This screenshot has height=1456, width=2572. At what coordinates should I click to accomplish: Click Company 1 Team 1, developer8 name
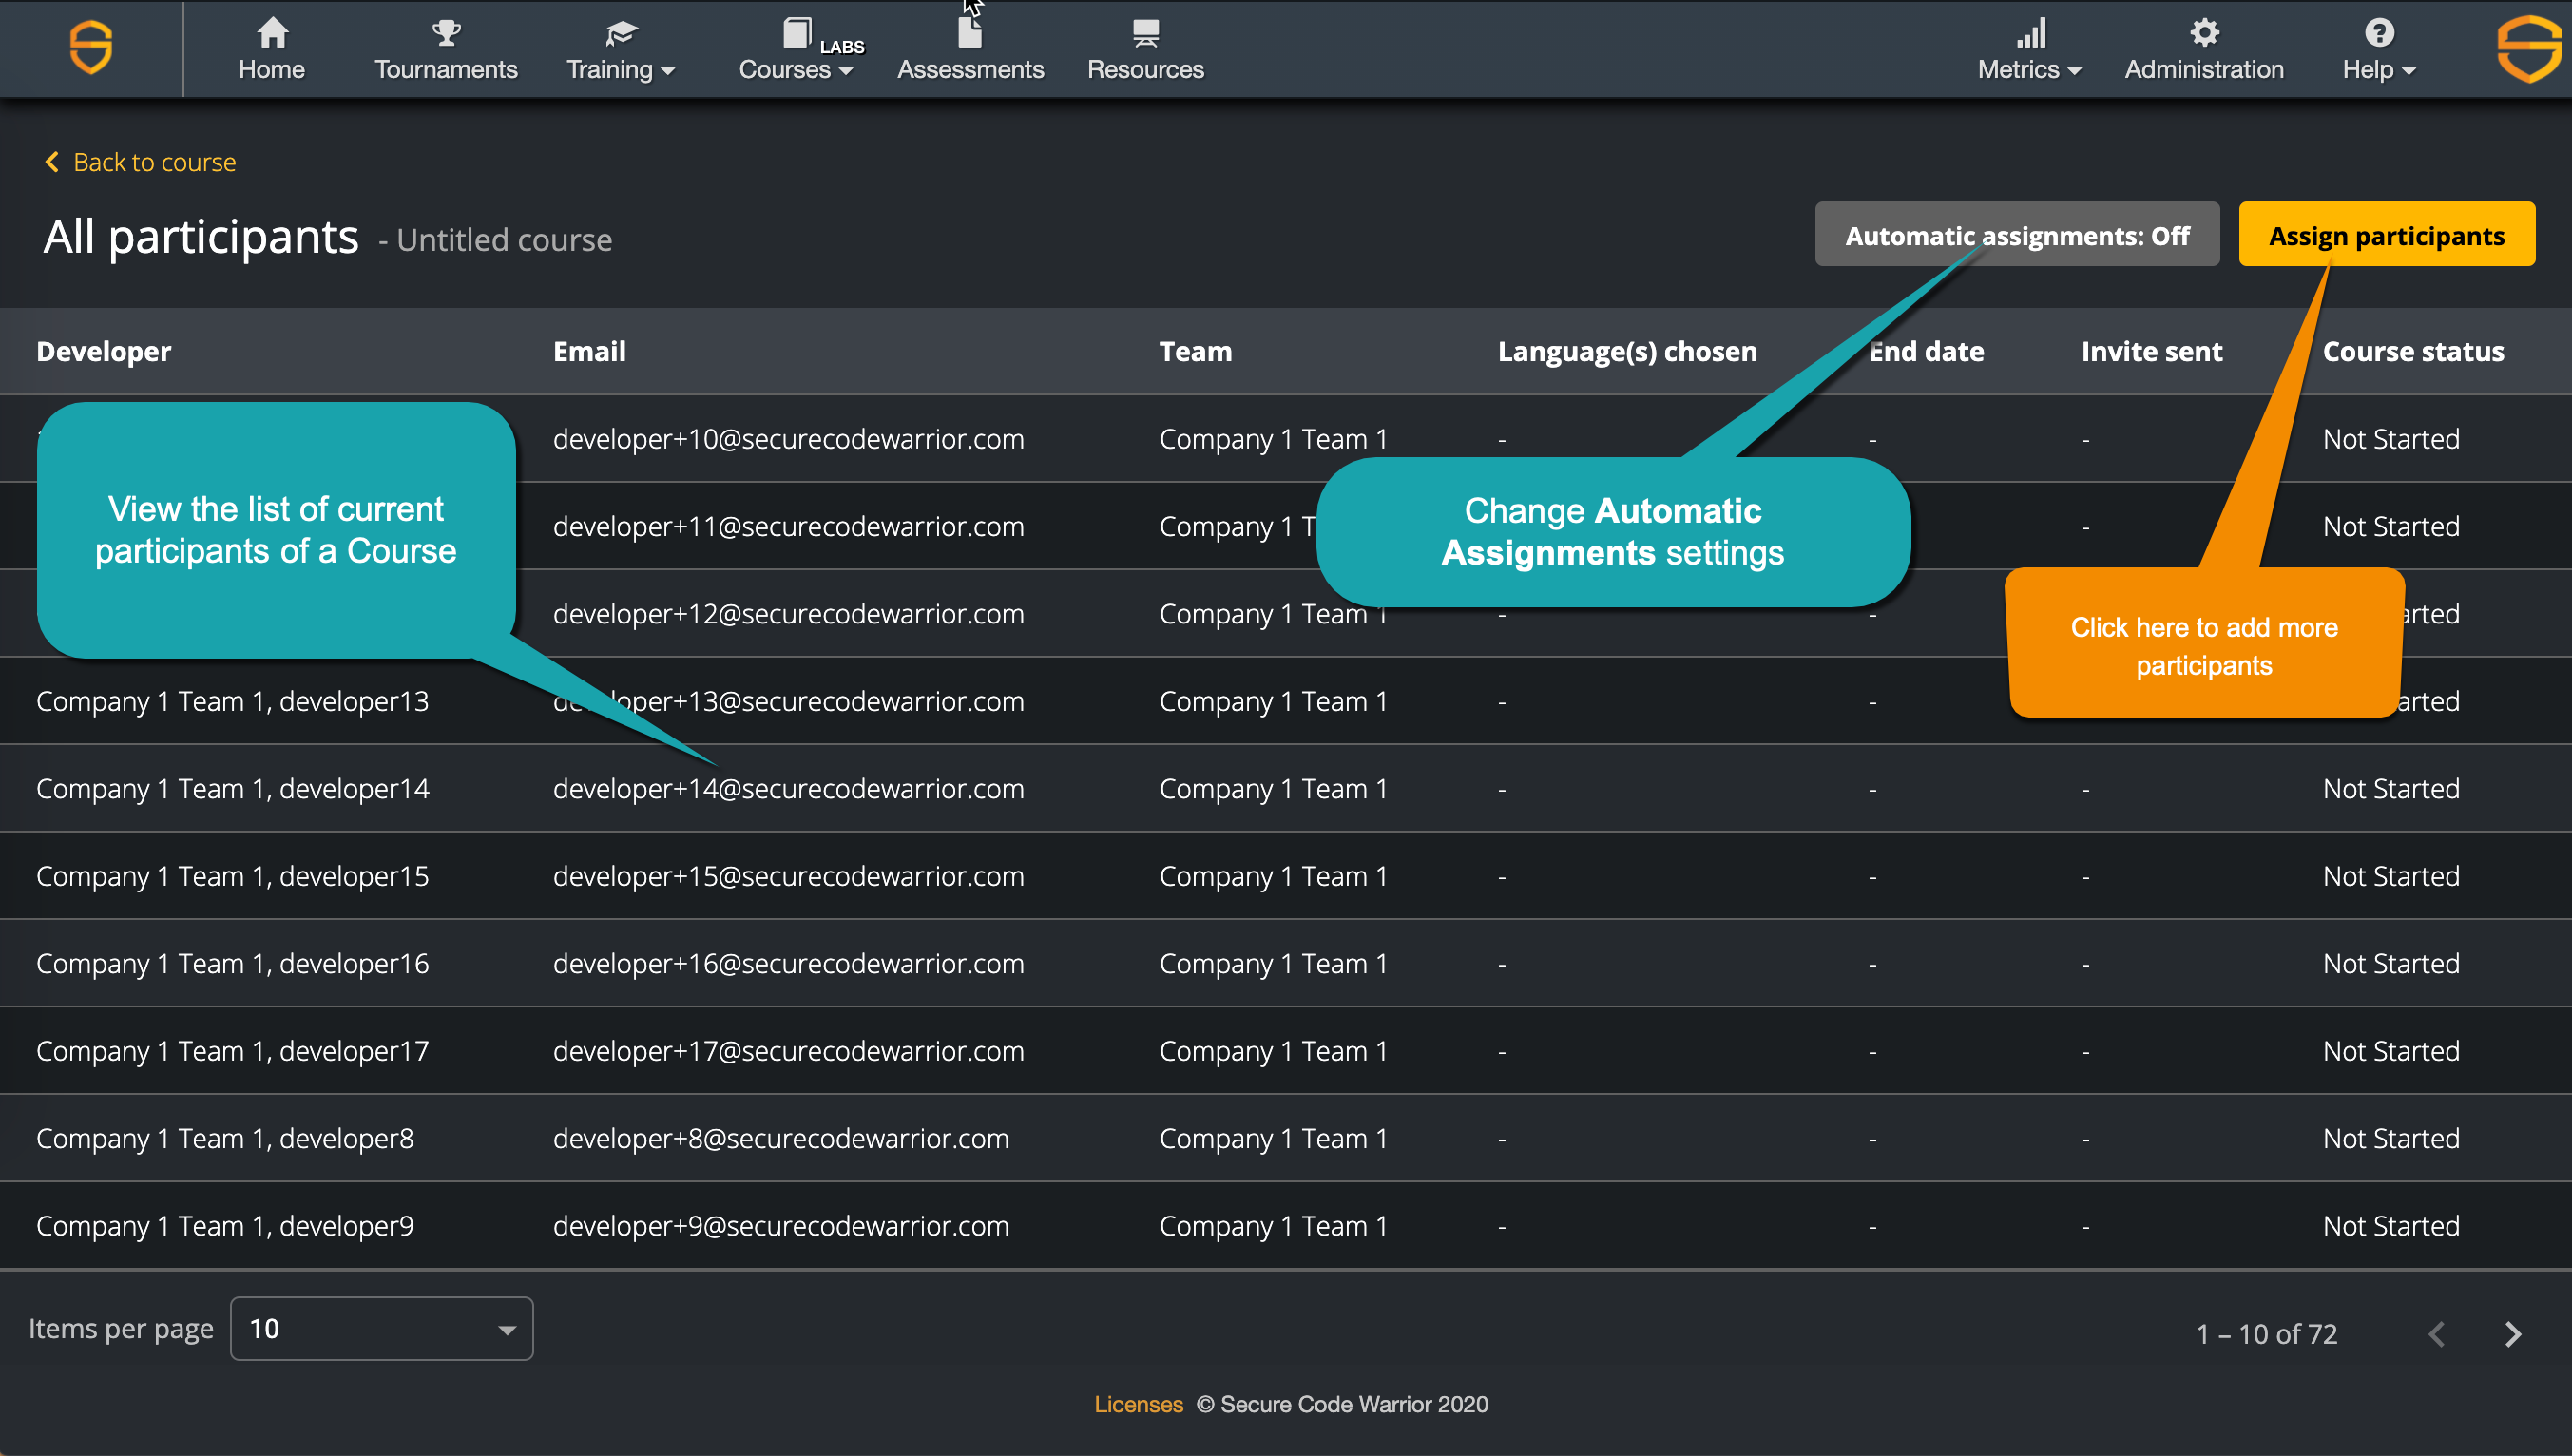click(224, 1138)
